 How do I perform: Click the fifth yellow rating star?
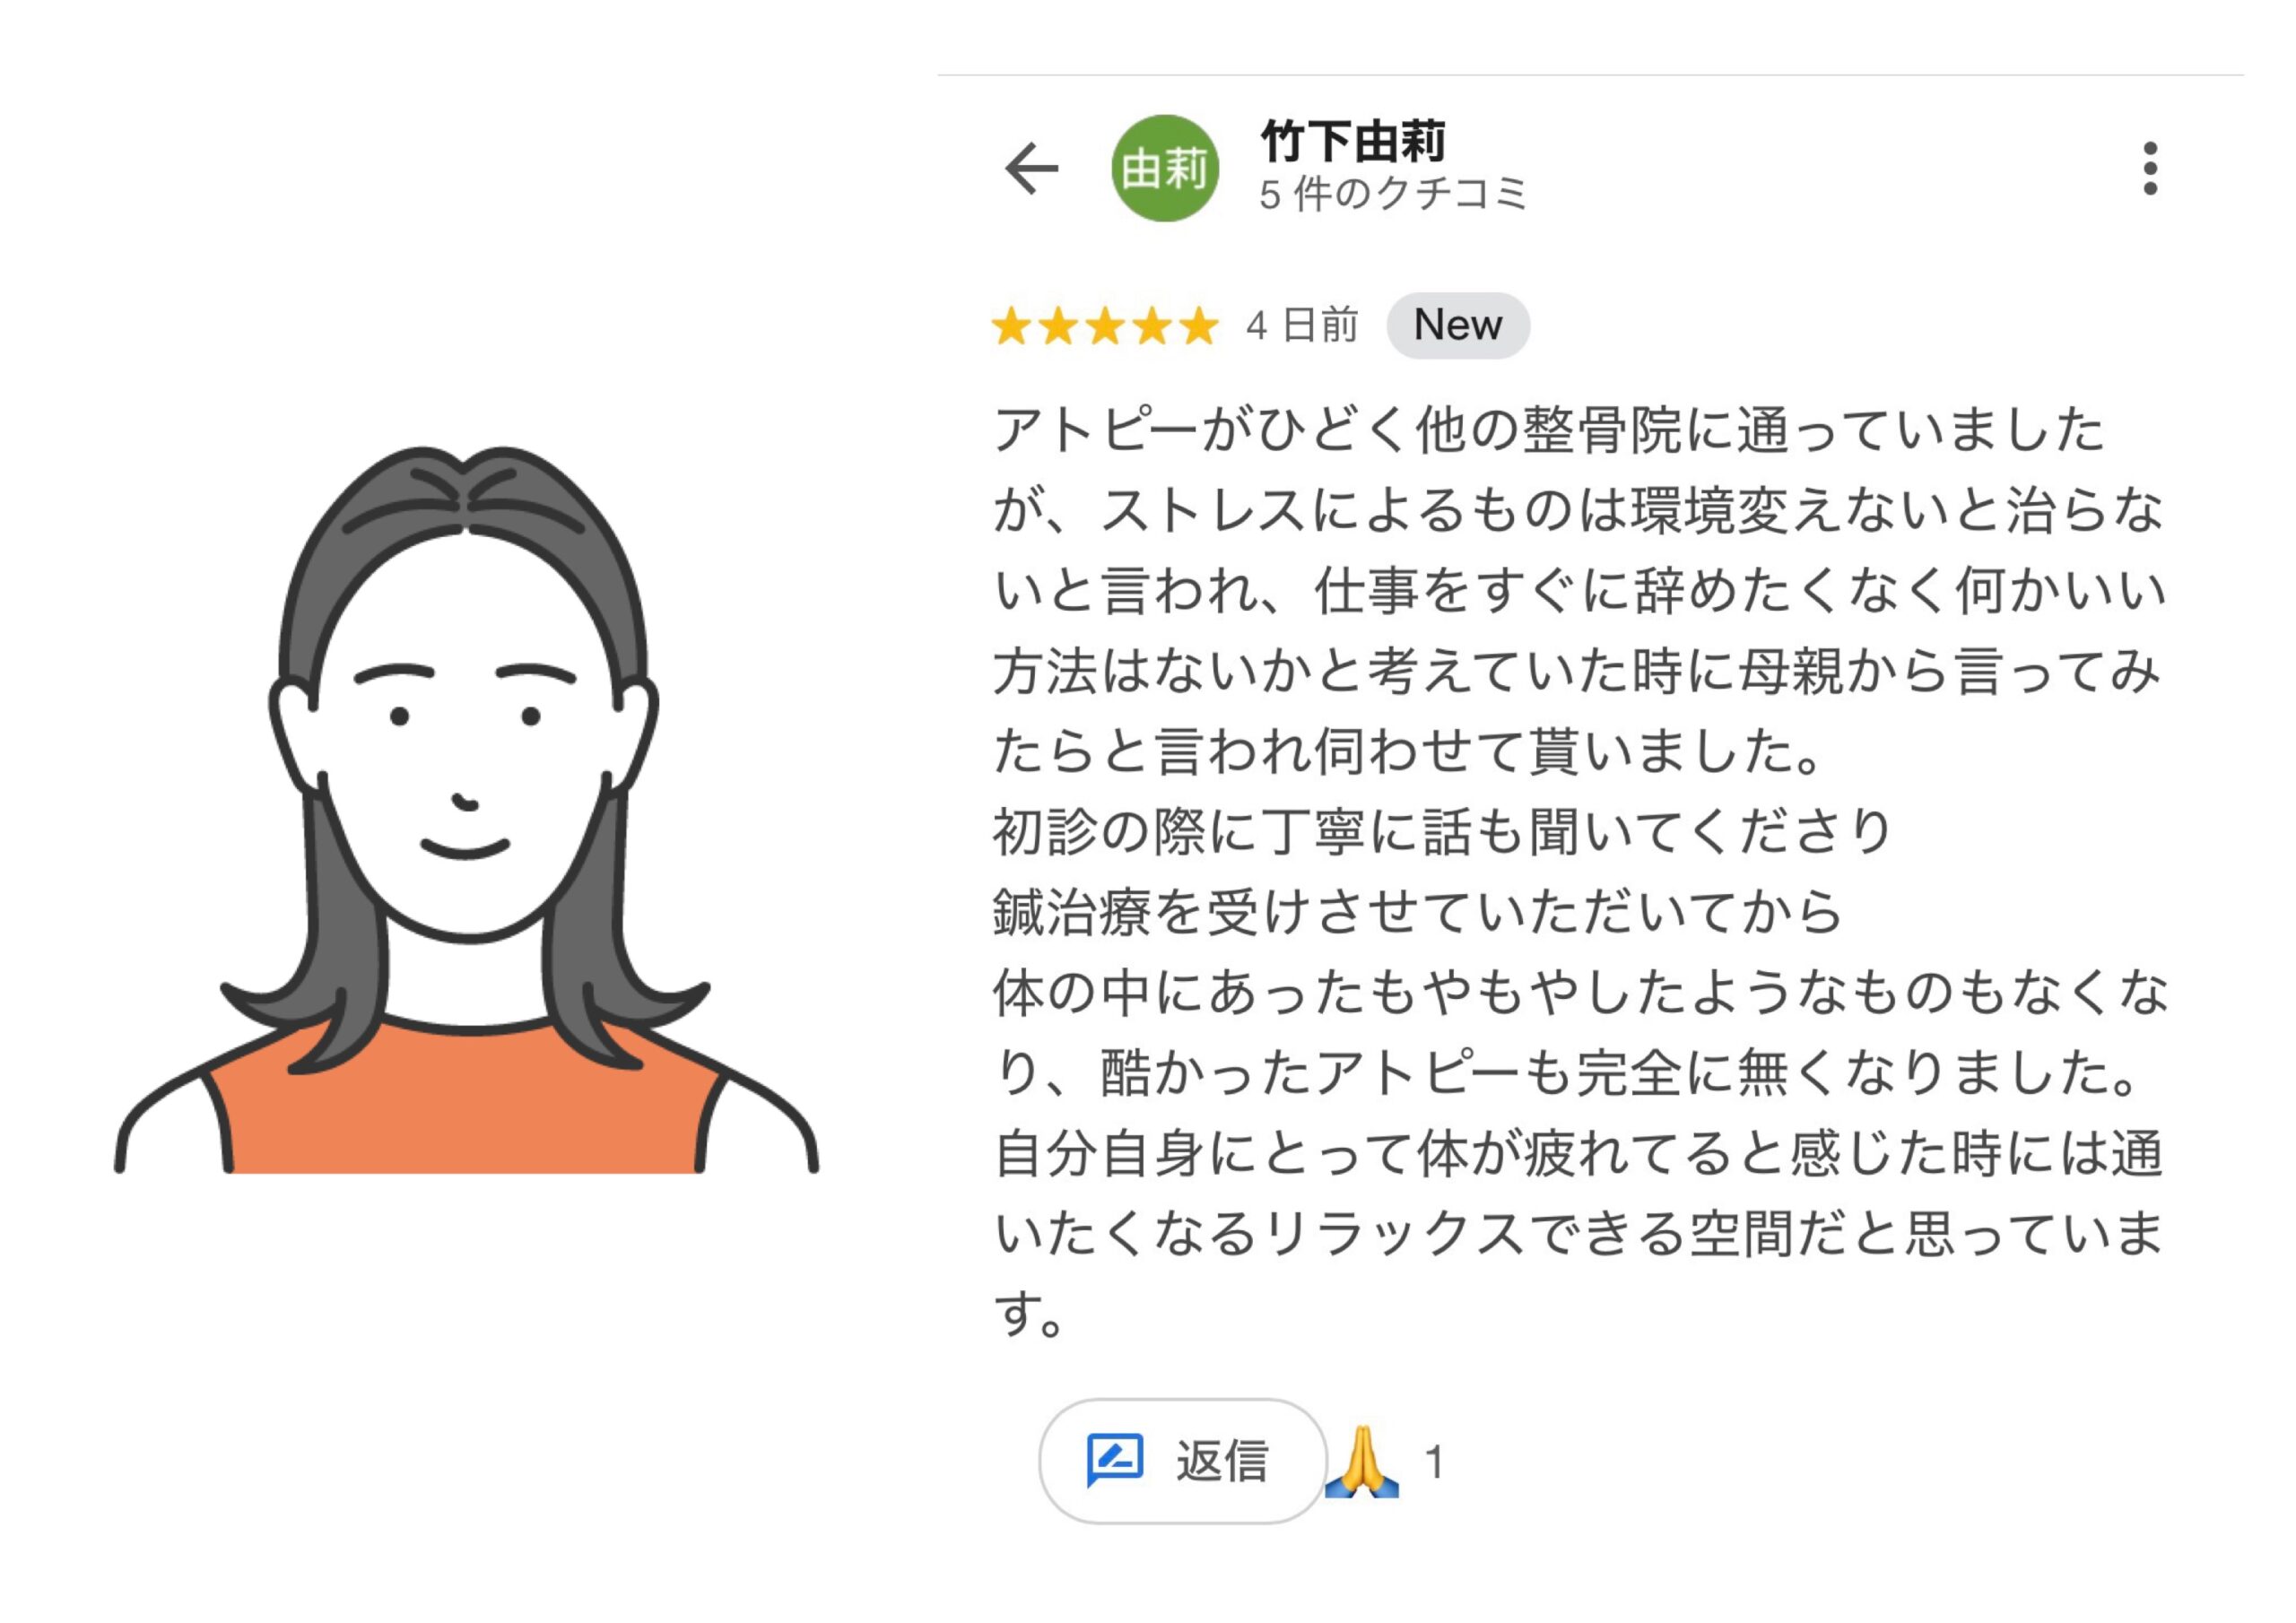pyautogui.click(x=1199, y=326)
